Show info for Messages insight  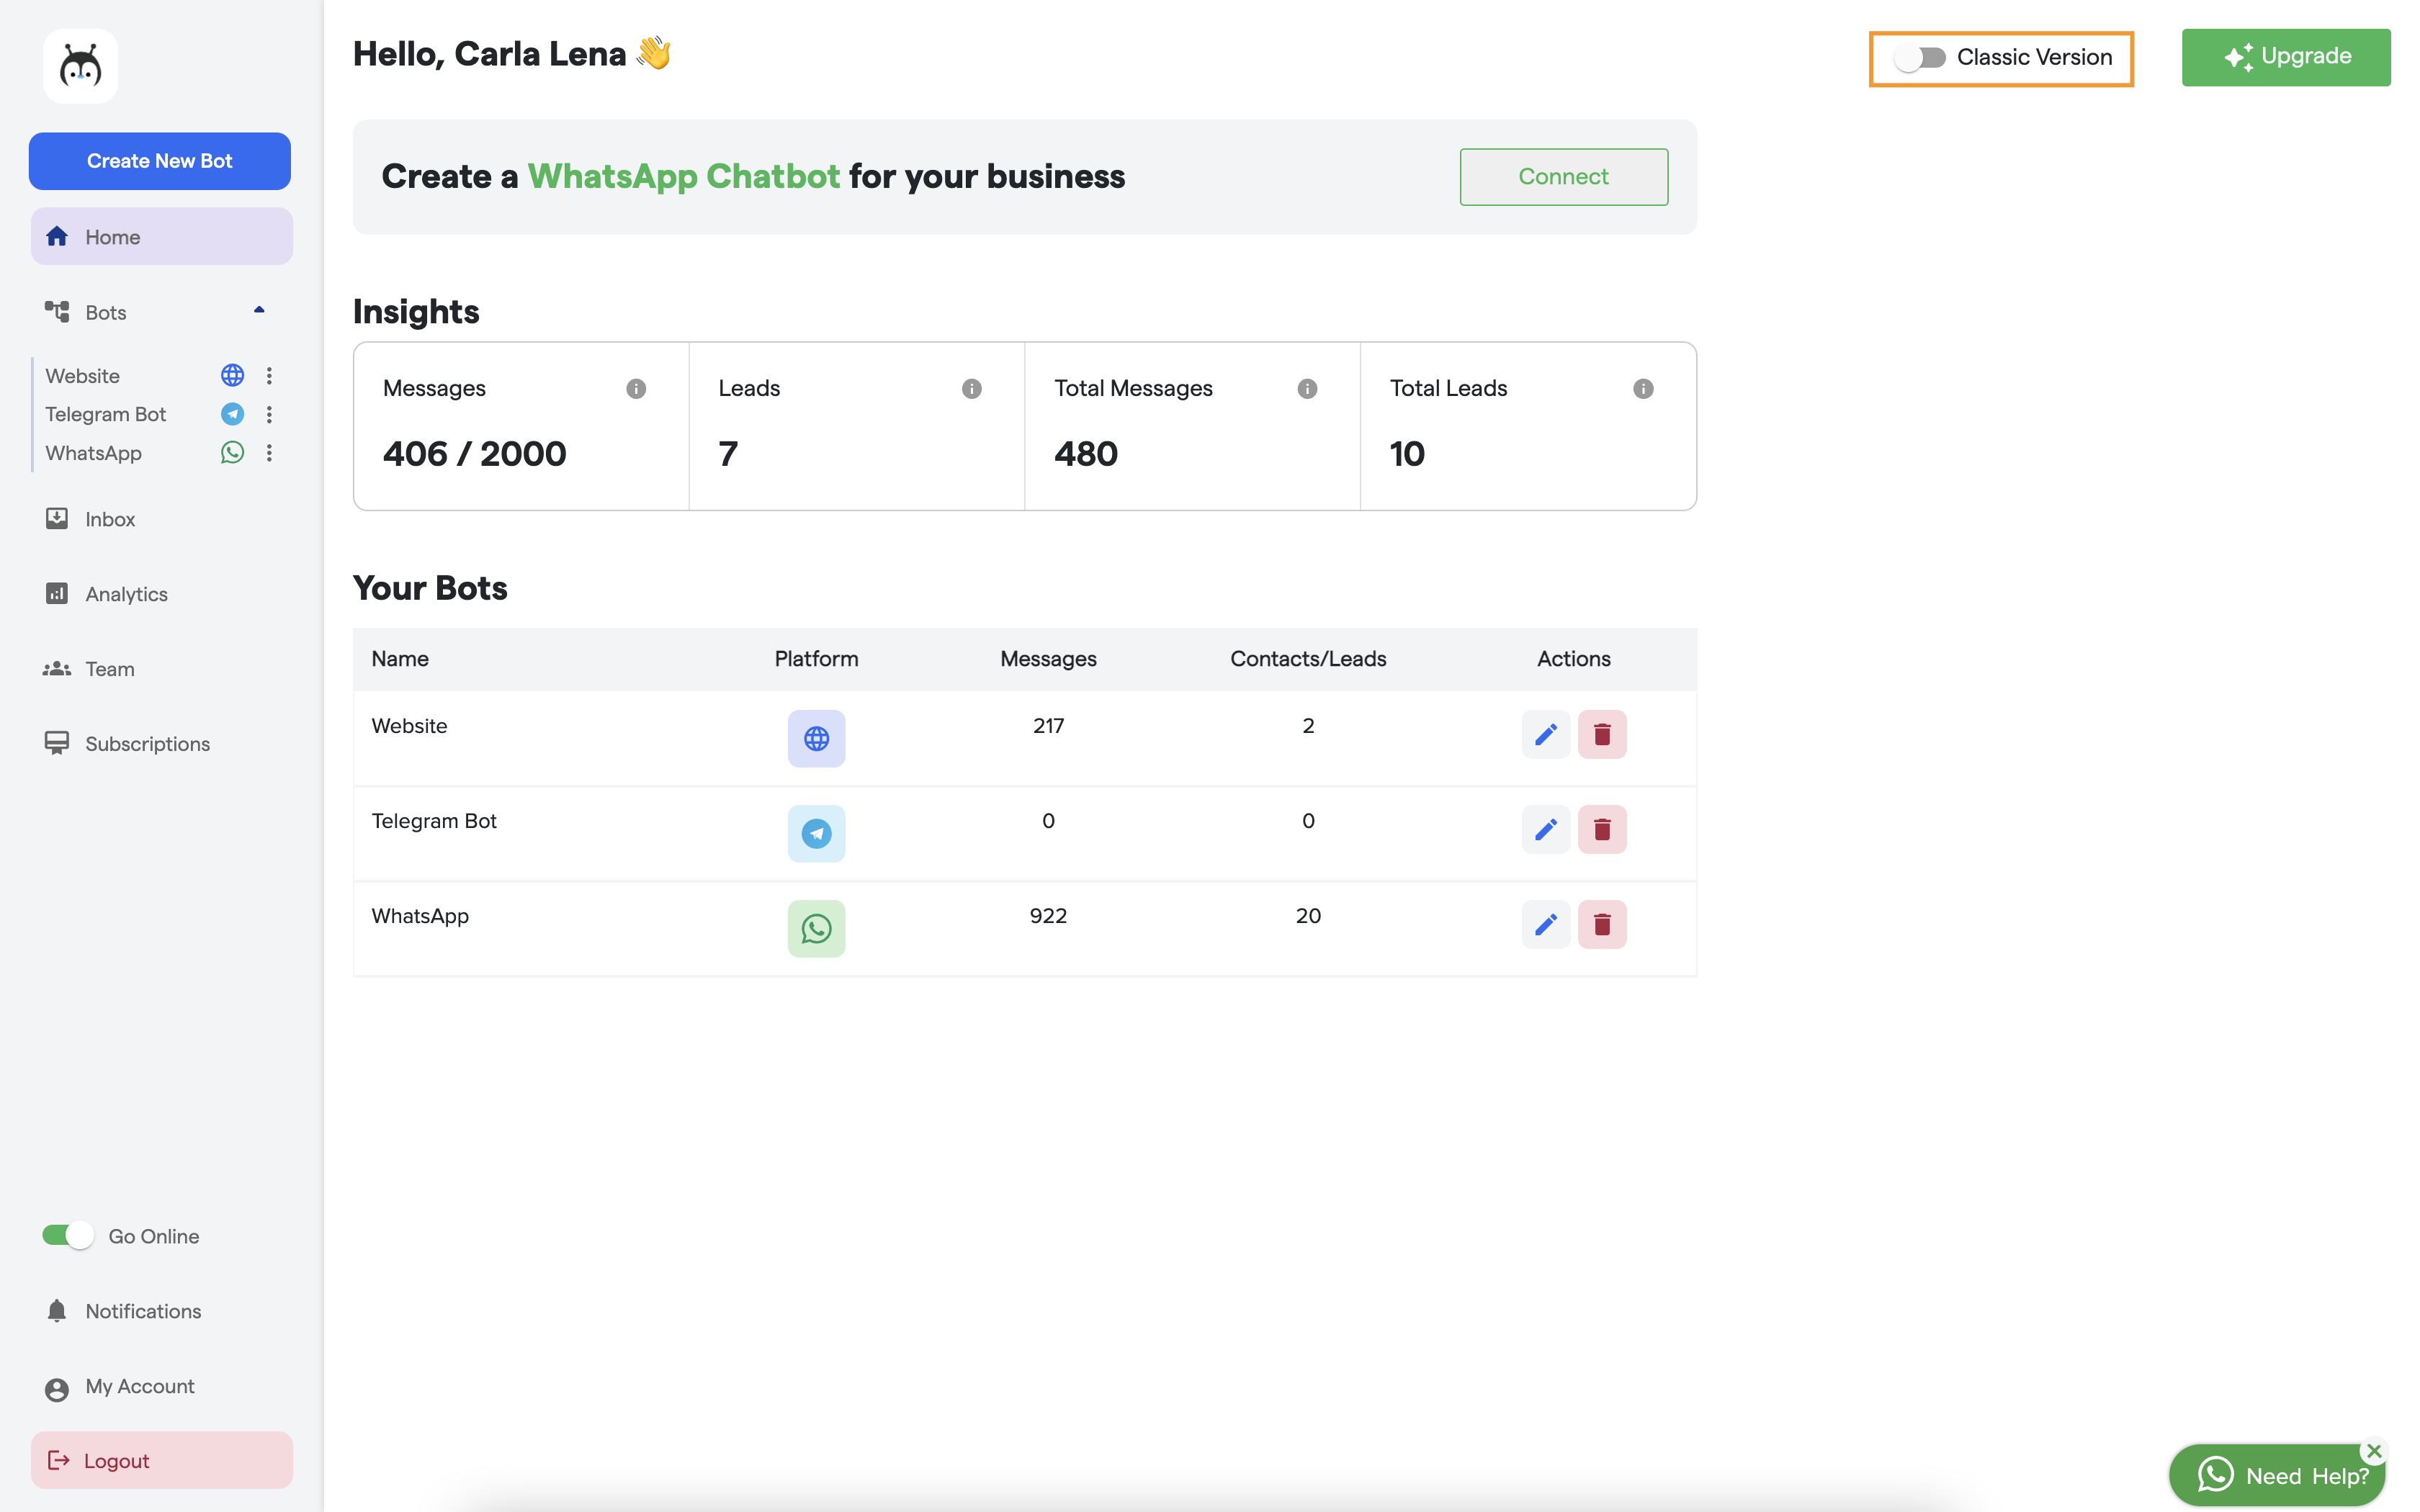pos(636,389)
